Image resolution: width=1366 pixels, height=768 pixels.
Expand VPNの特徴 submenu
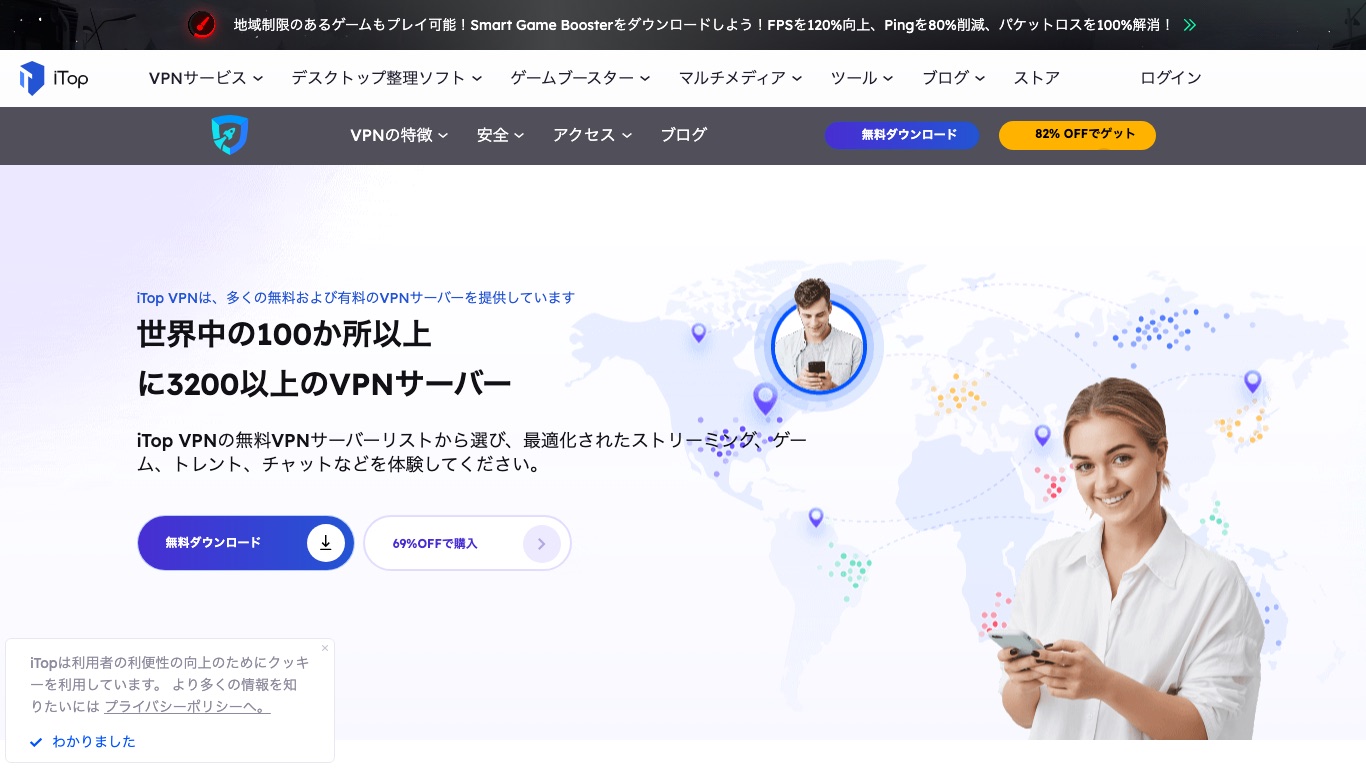click(x=399, y=135)
